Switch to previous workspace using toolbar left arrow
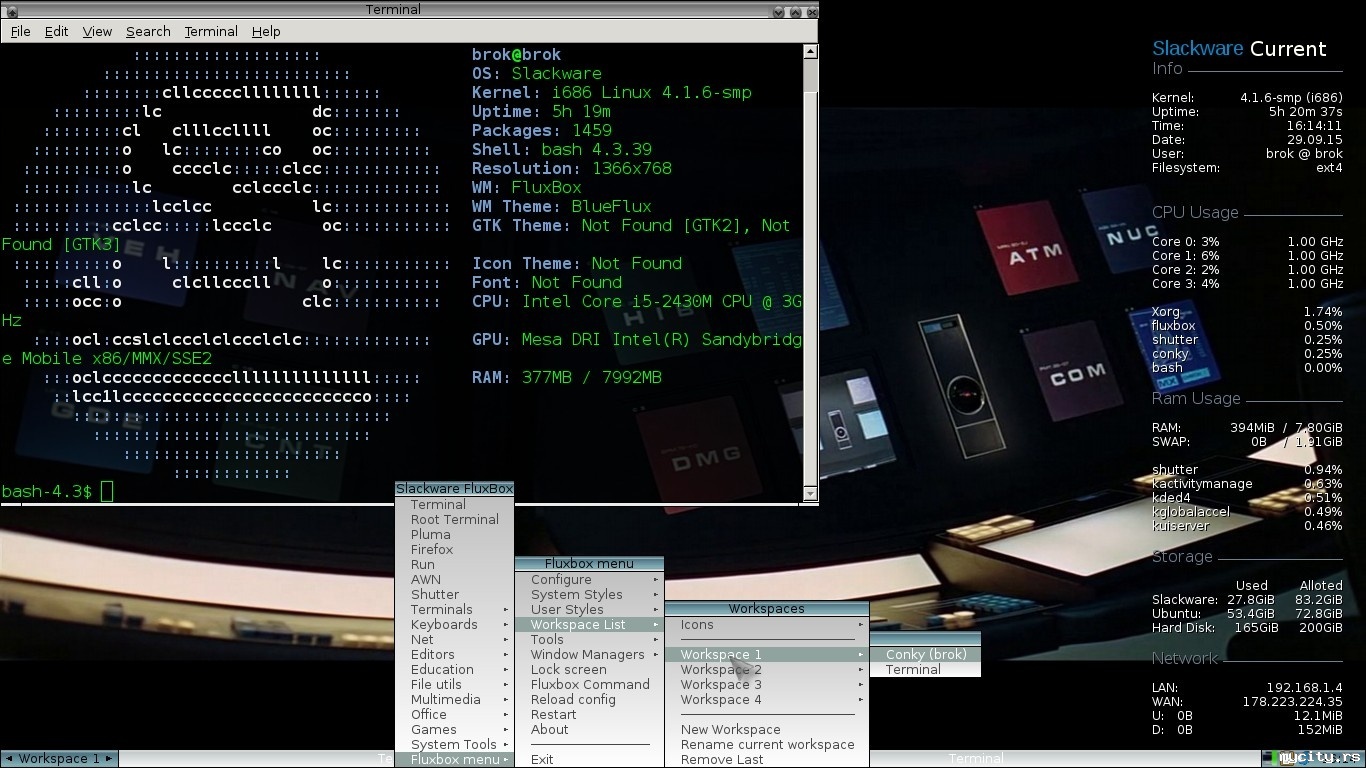1366x768 pixels. 9,759
